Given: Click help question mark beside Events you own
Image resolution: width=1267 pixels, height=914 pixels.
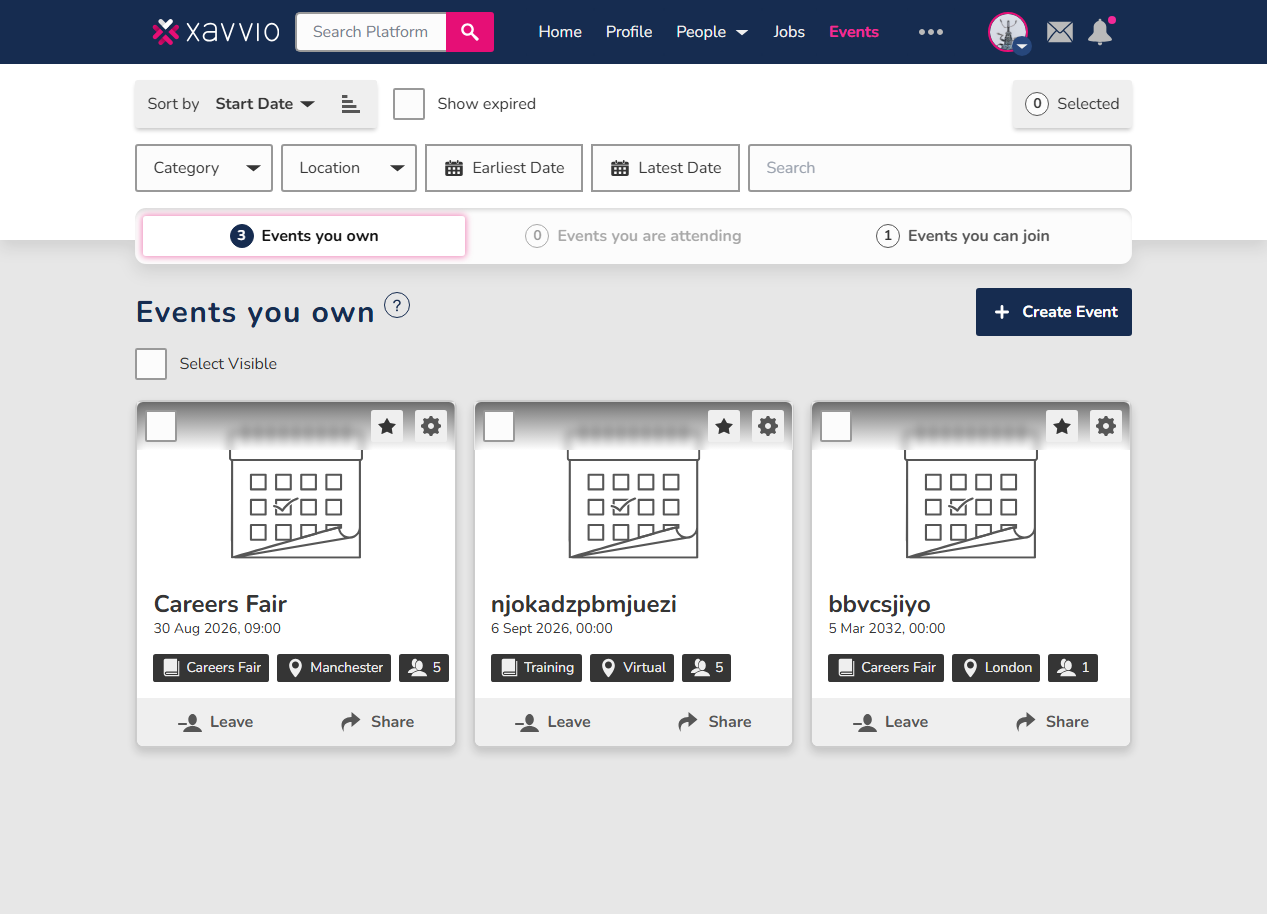Looking at the screenshot, I should coord(397,306).
